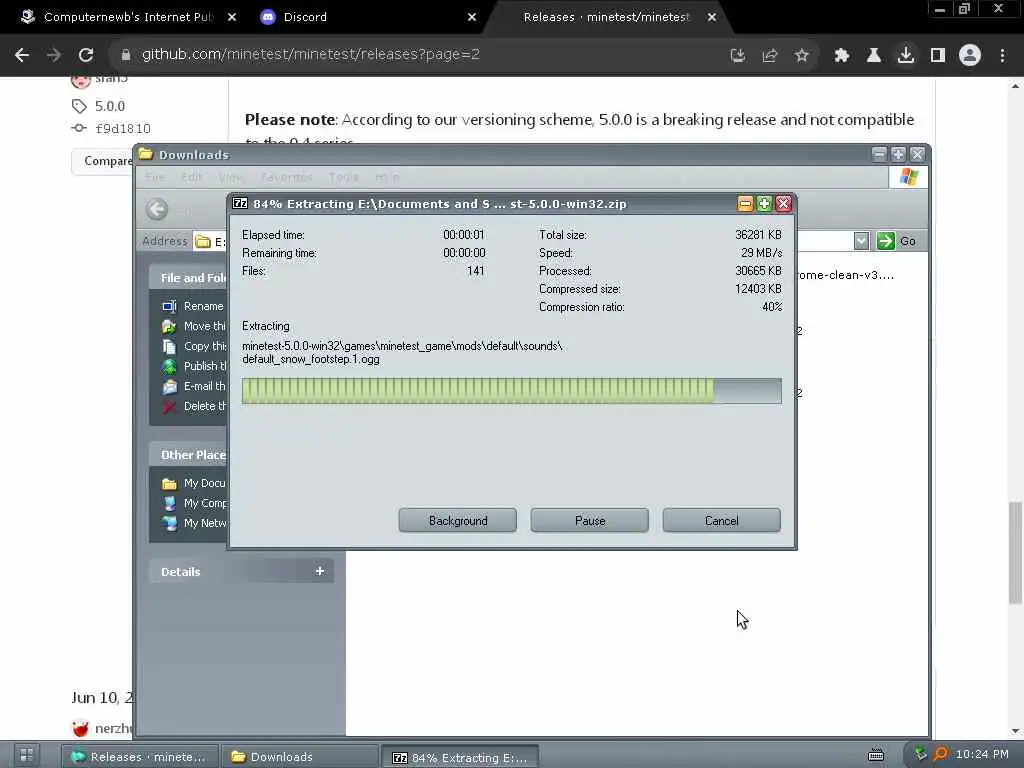
Task: Click the ome-clean-v3 file name
Action: pyautogui.click(x=846, y=275)
